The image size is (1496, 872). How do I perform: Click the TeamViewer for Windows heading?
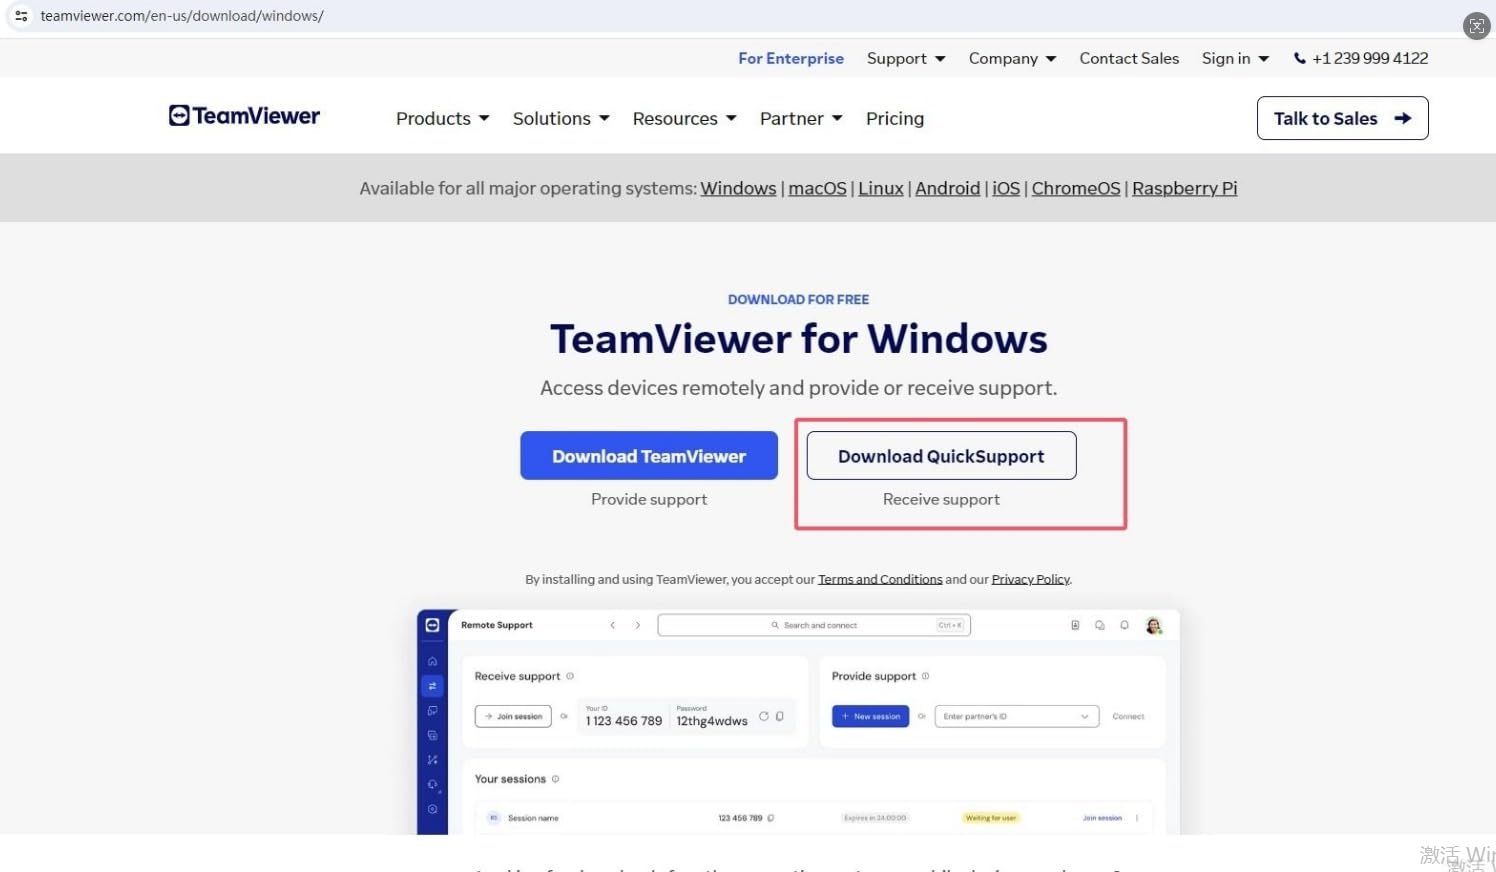(799, 339)
